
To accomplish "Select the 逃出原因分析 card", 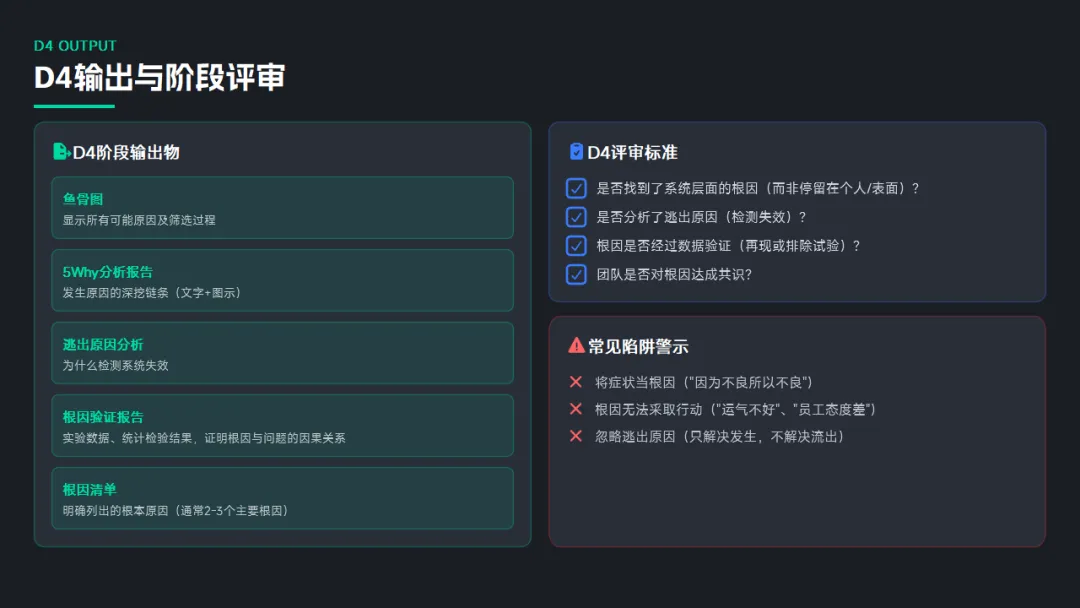I will point(282,353).
